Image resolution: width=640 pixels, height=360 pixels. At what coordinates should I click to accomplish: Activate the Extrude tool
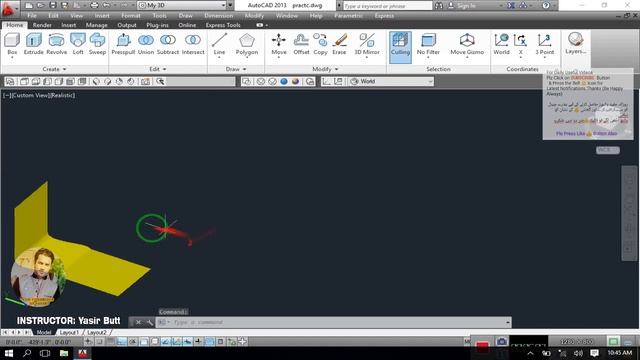pos(33,44)
